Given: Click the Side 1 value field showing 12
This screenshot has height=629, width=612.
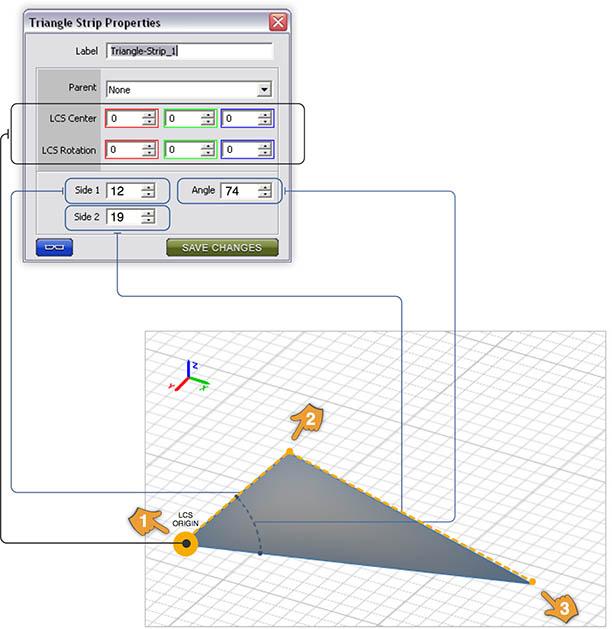Looking at the screenshot, I should [x=131, y=191].
